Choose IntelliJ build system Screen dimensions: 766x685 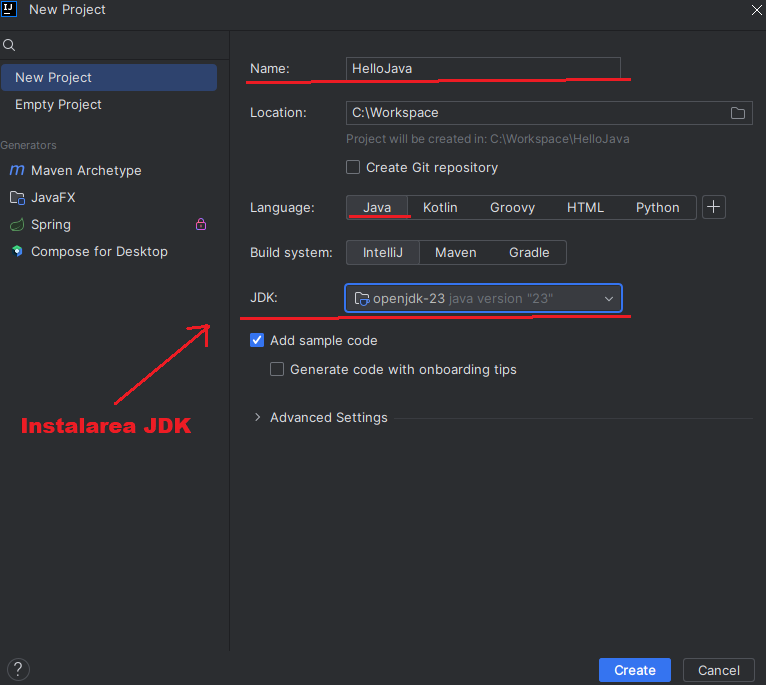[x=383, y=253]
